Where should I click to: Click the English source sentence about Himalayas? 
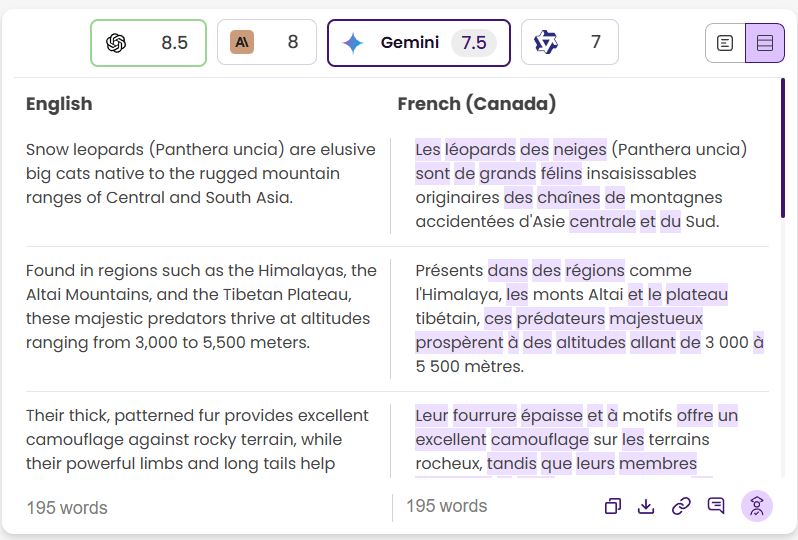tap(201, 306)
